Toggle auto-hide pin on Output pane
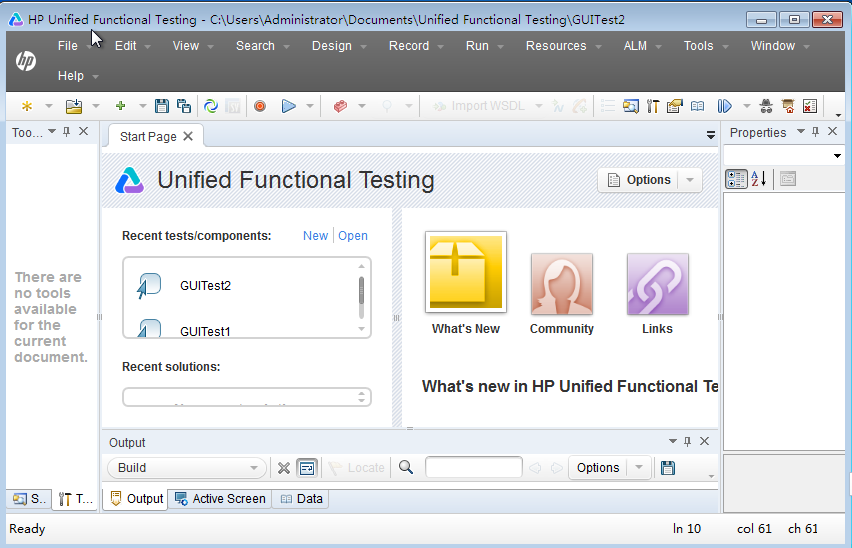 [x=687, y=442]
